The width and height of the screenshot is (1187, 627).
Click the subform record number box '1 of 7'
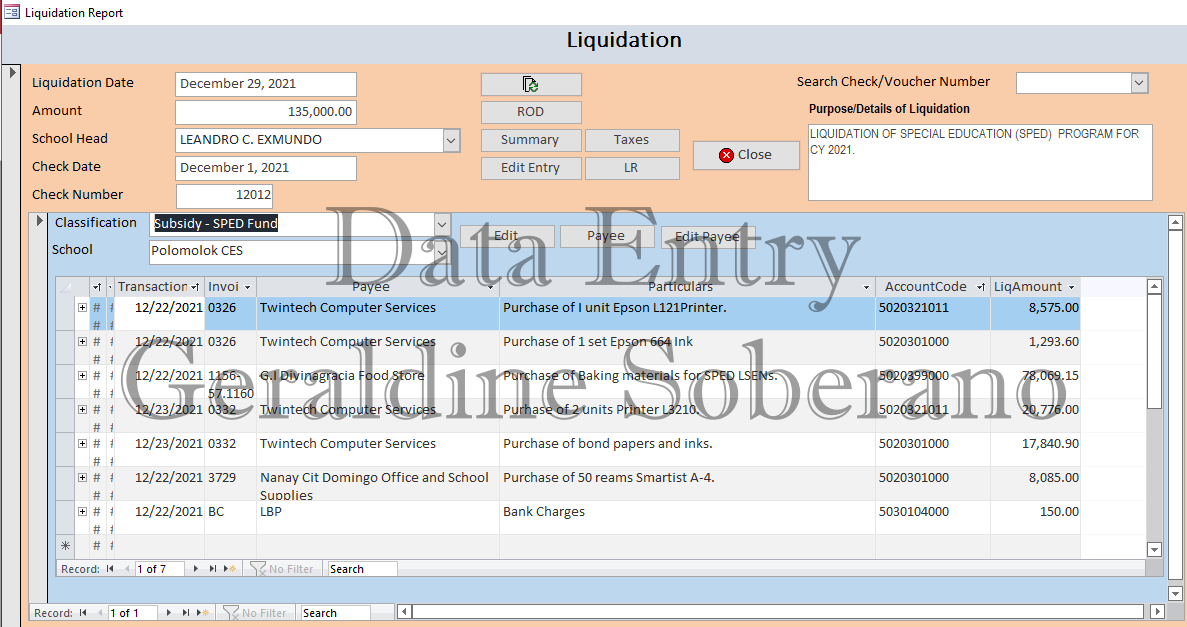pos(159,569)
